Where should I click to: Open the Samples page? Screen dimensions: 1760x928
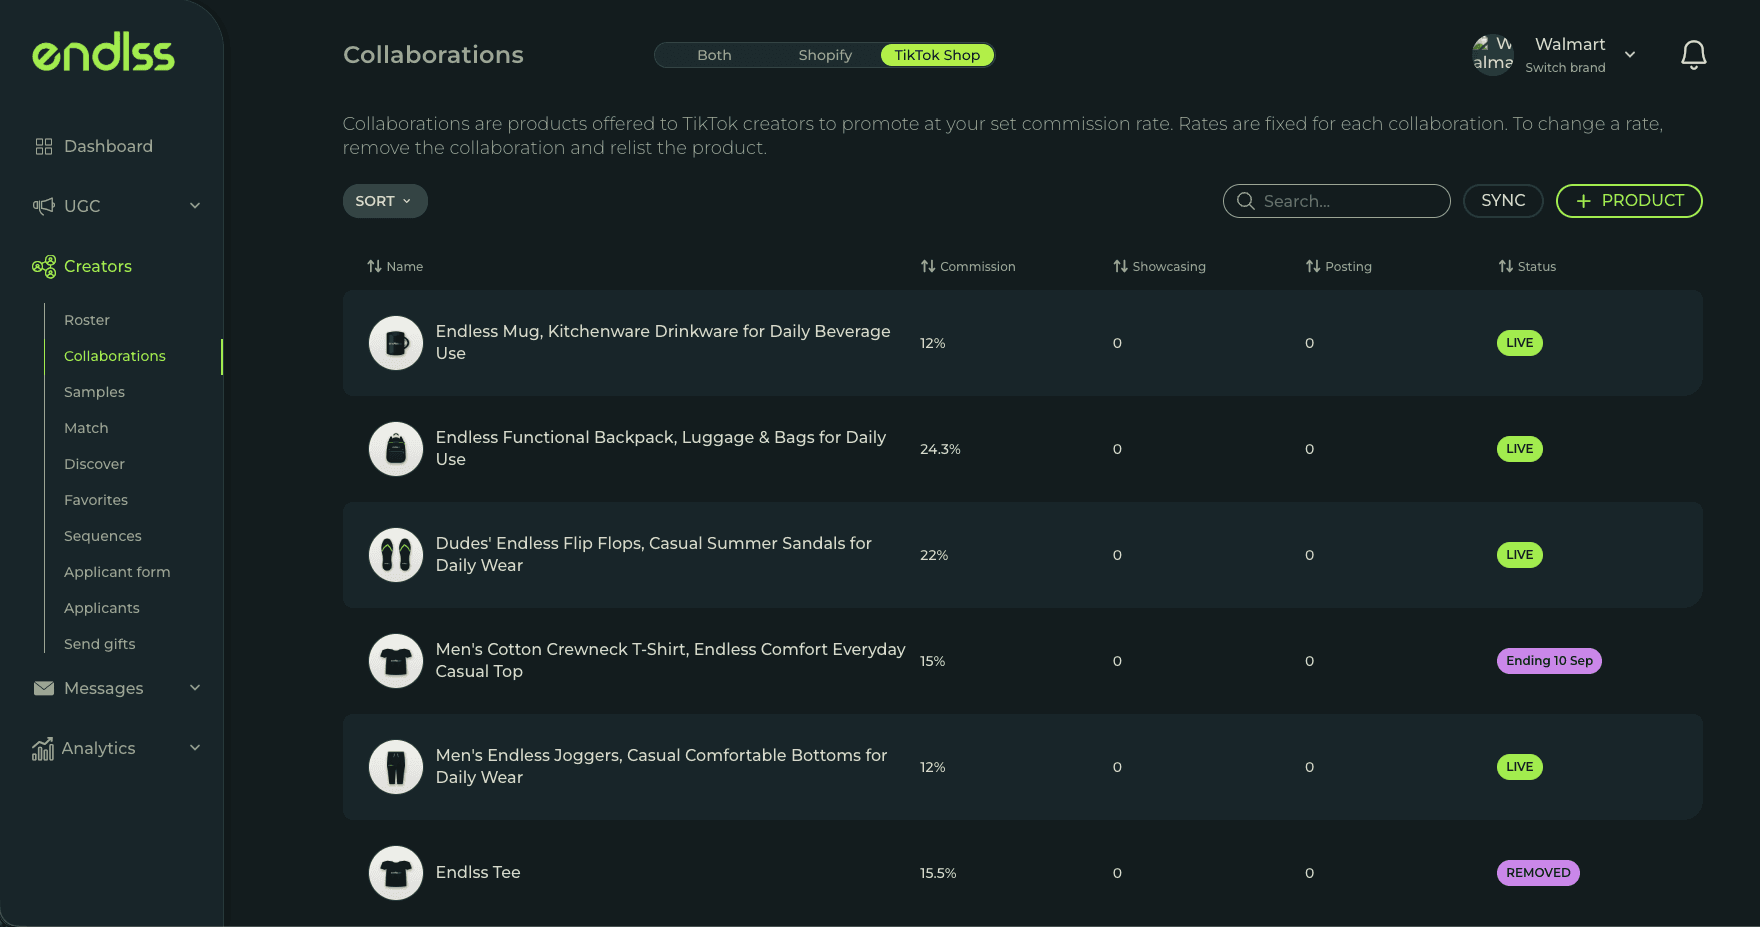pyautogui.click(x=94, y=392)
